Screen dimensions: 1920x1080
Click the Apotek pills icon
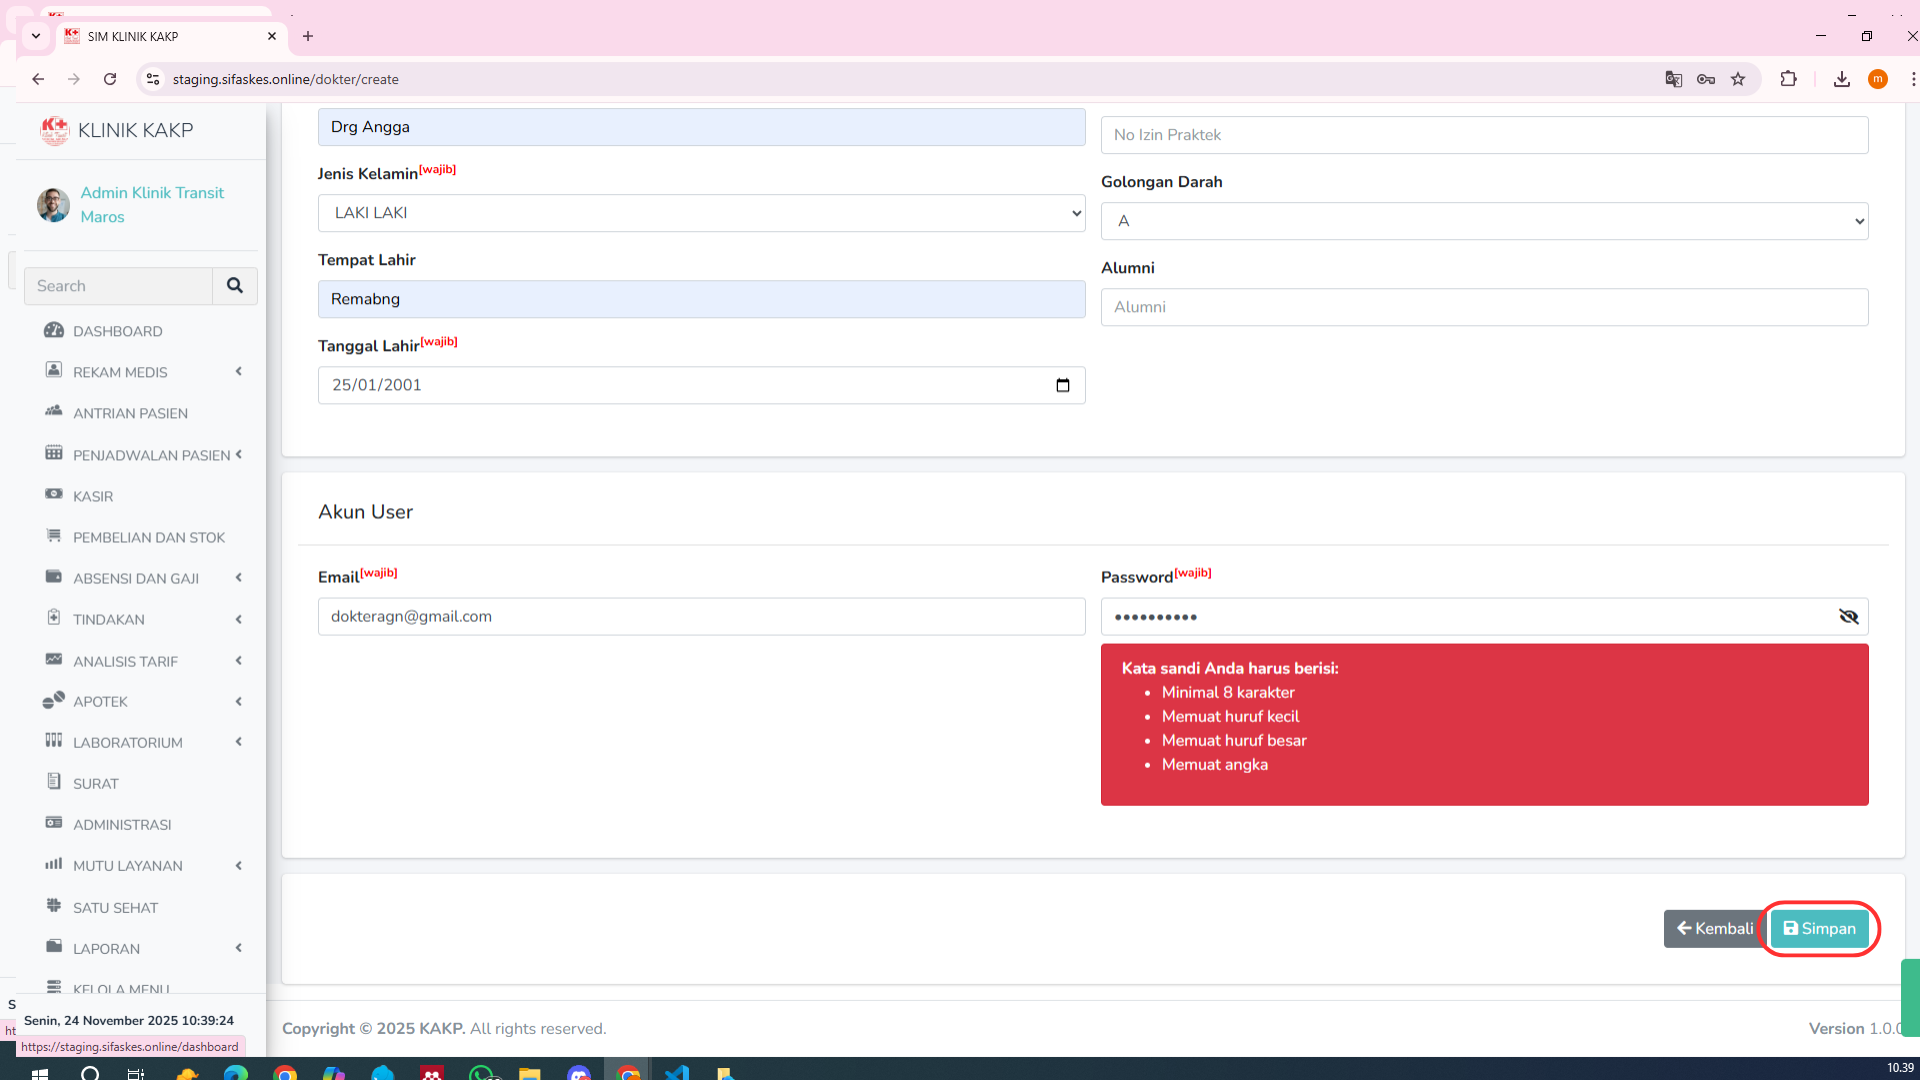54,701
